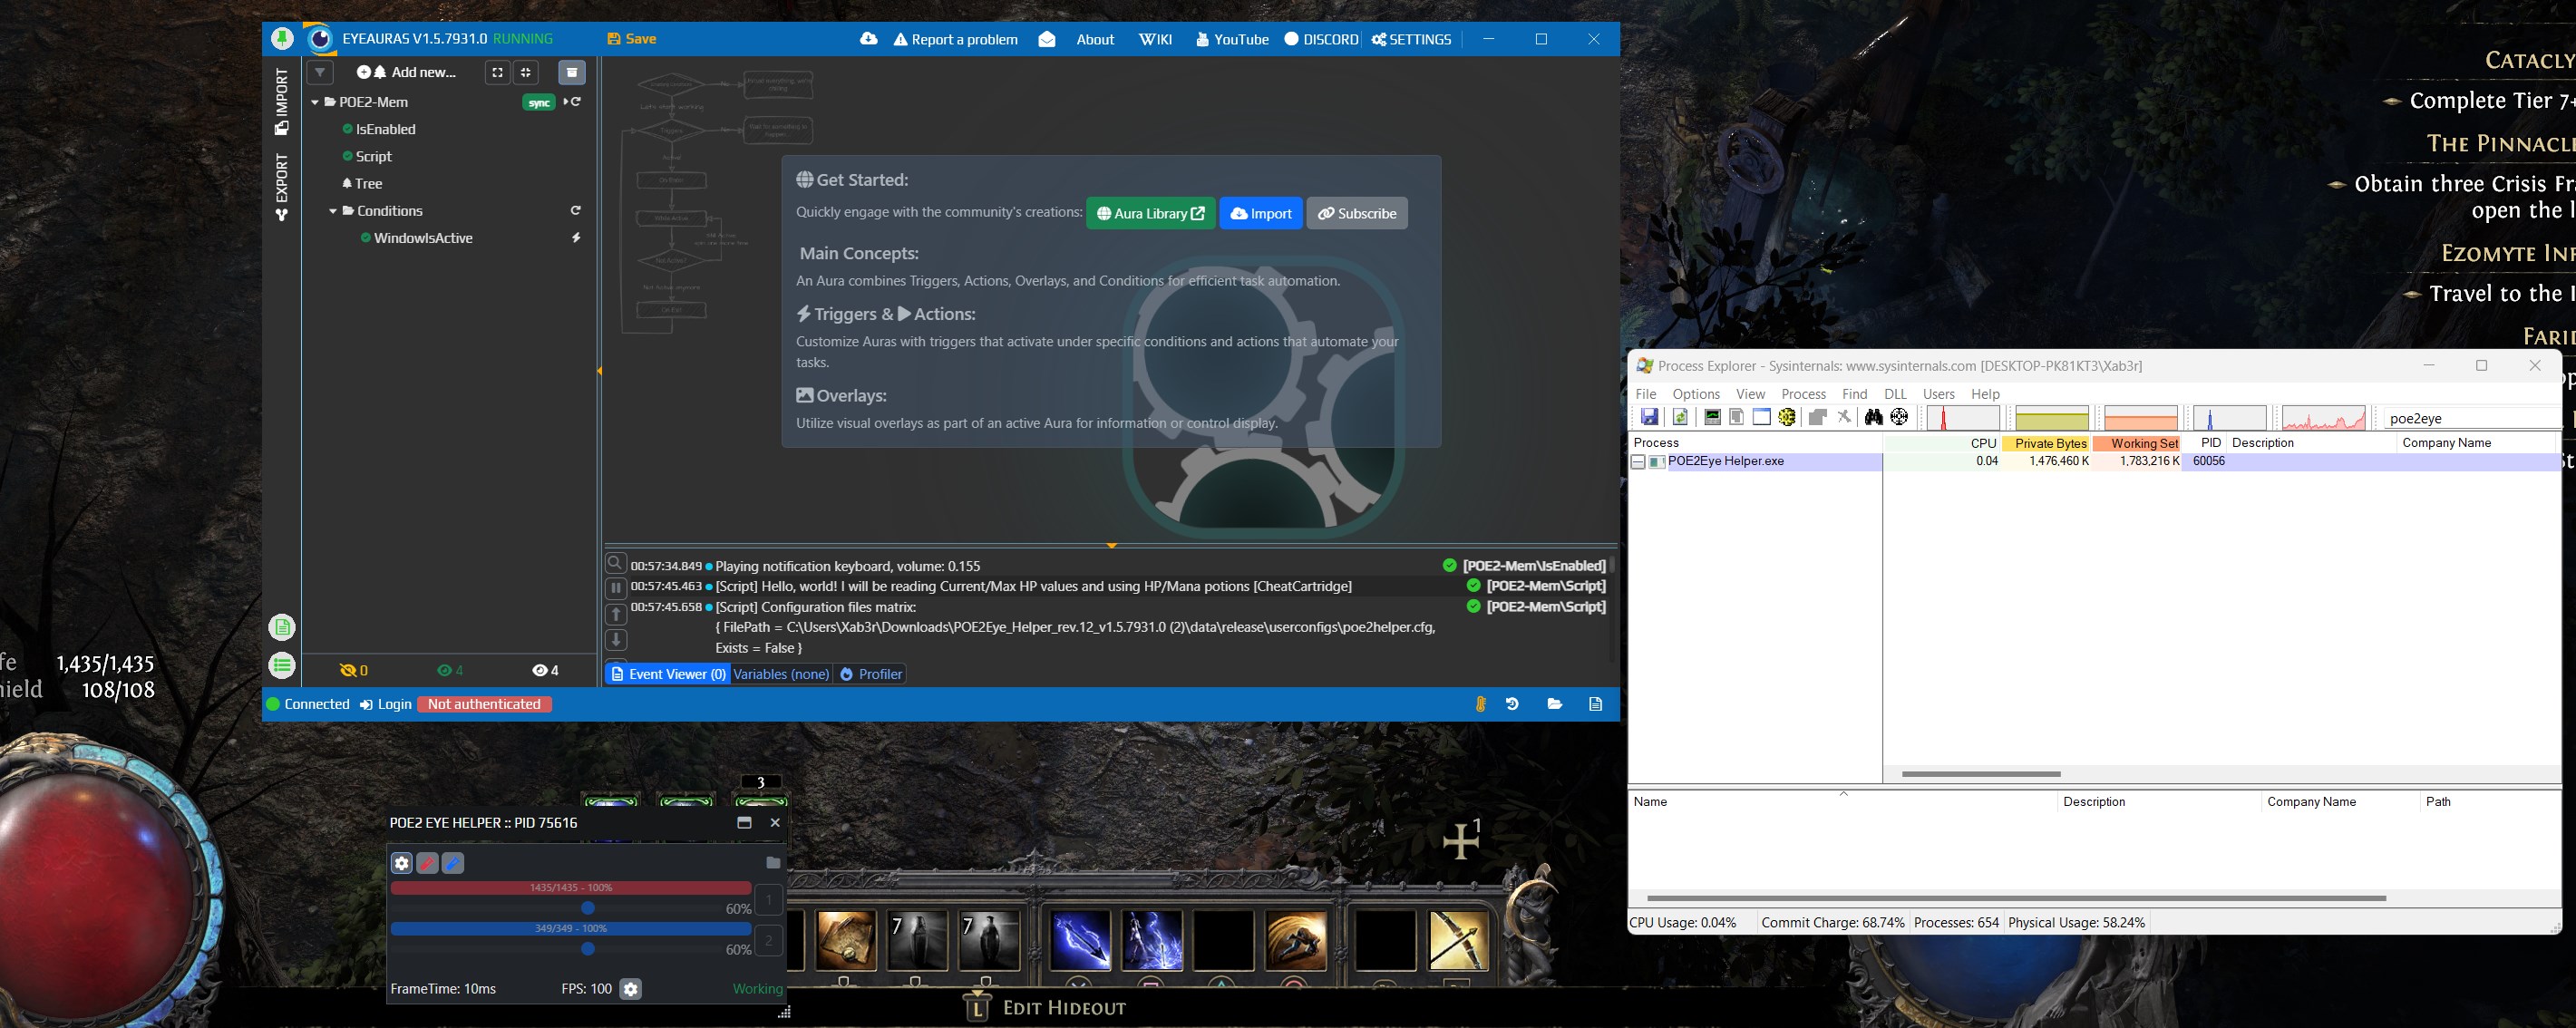Open the DLL menu in Process Explorer
This screenshot has height=1028, width=2576.
(x=1895, y=394)
